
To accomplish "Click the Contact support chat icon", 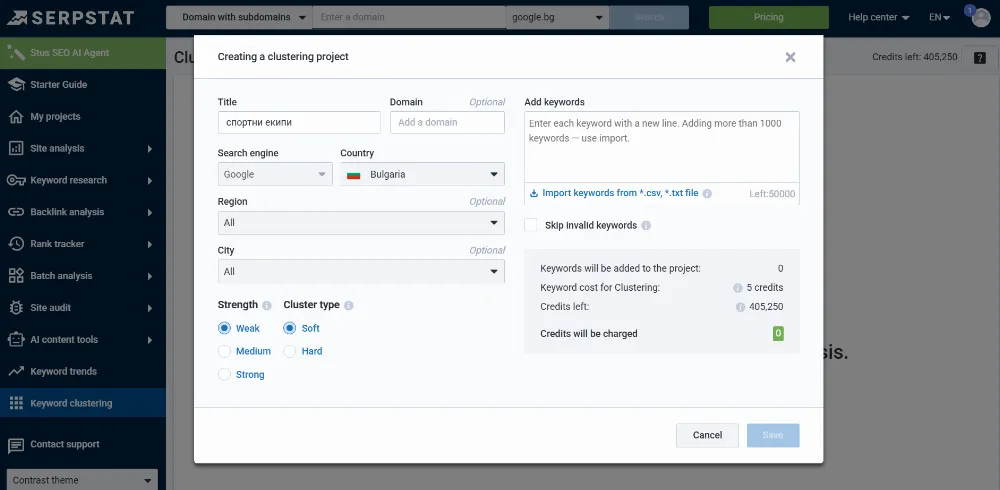I will pos(16,445).
